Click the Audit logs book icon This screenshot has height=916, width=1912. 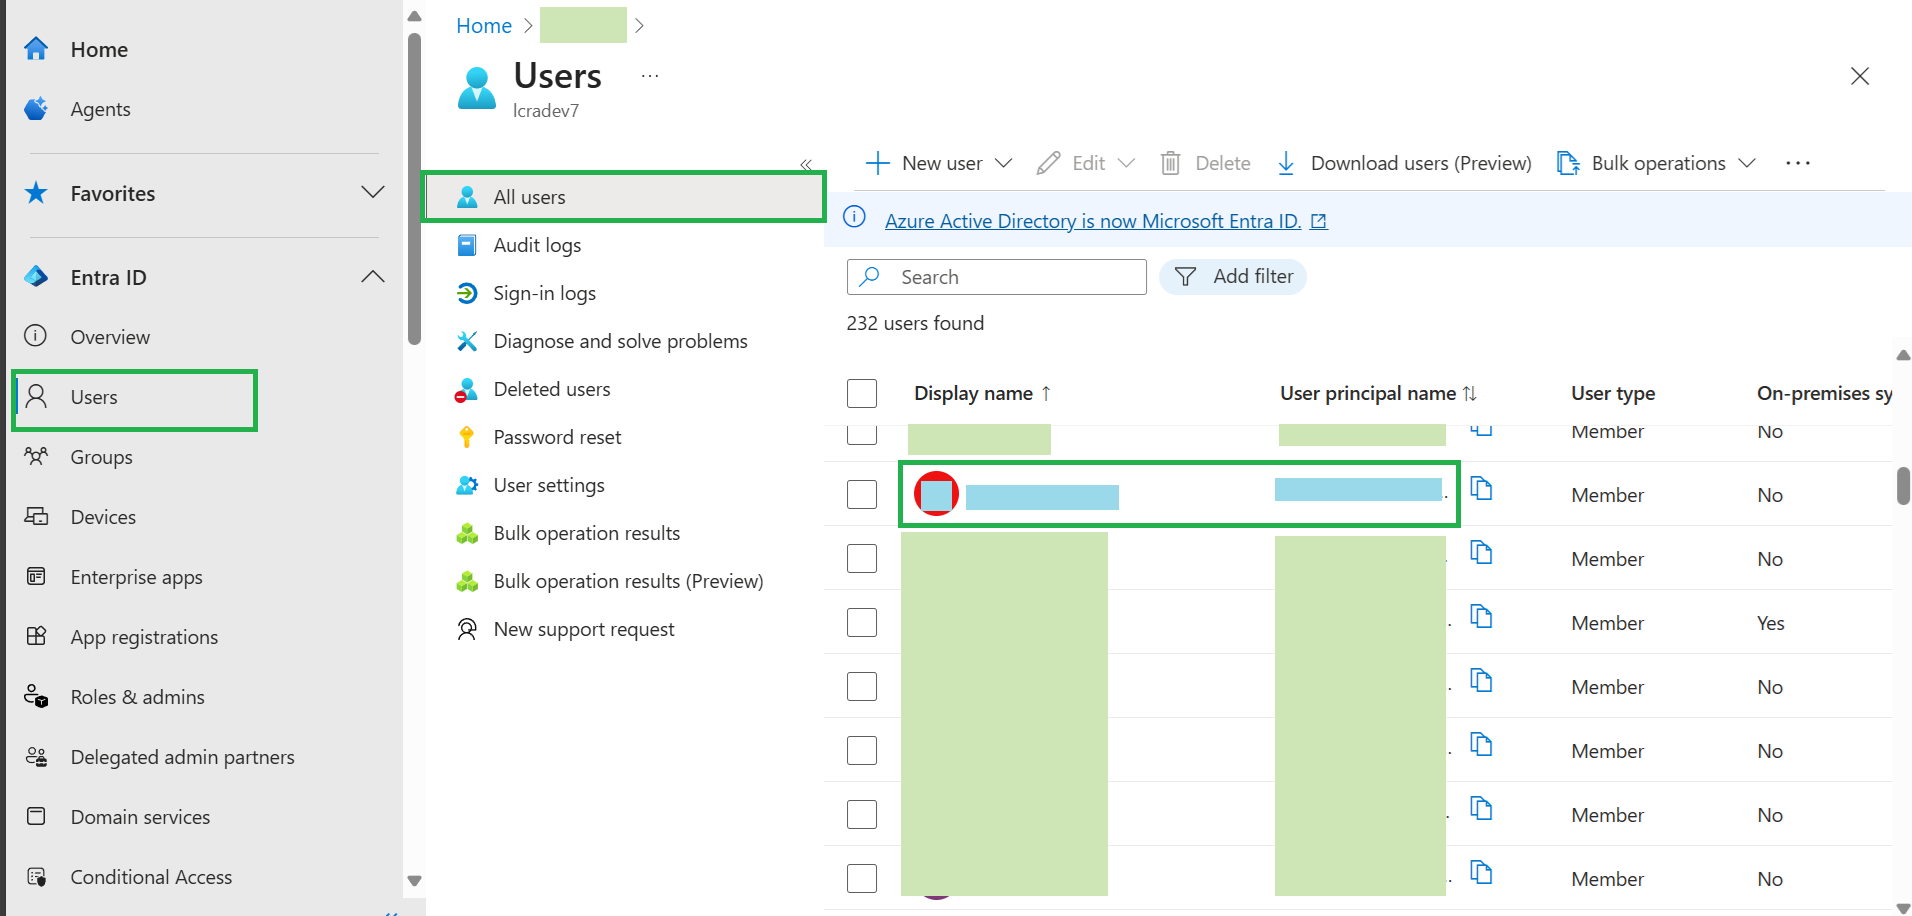coord(467,245)
